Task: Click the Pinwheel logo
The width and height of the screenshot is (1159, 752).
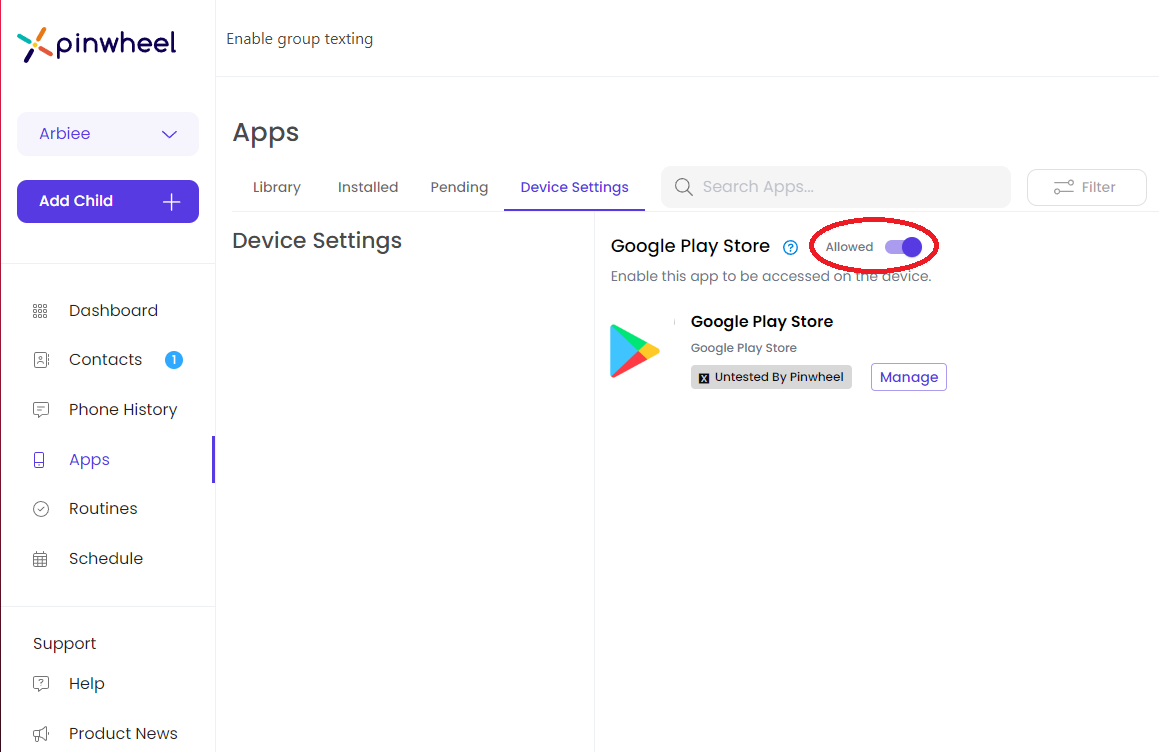Action: (96, 42)
